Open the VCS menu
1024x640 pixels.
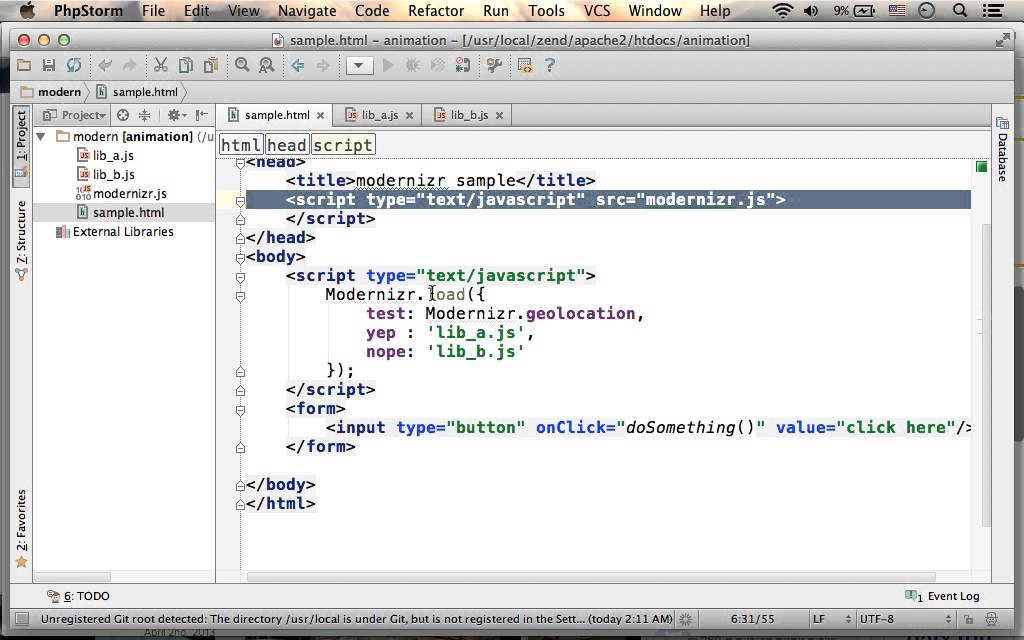tap(597, 10)
